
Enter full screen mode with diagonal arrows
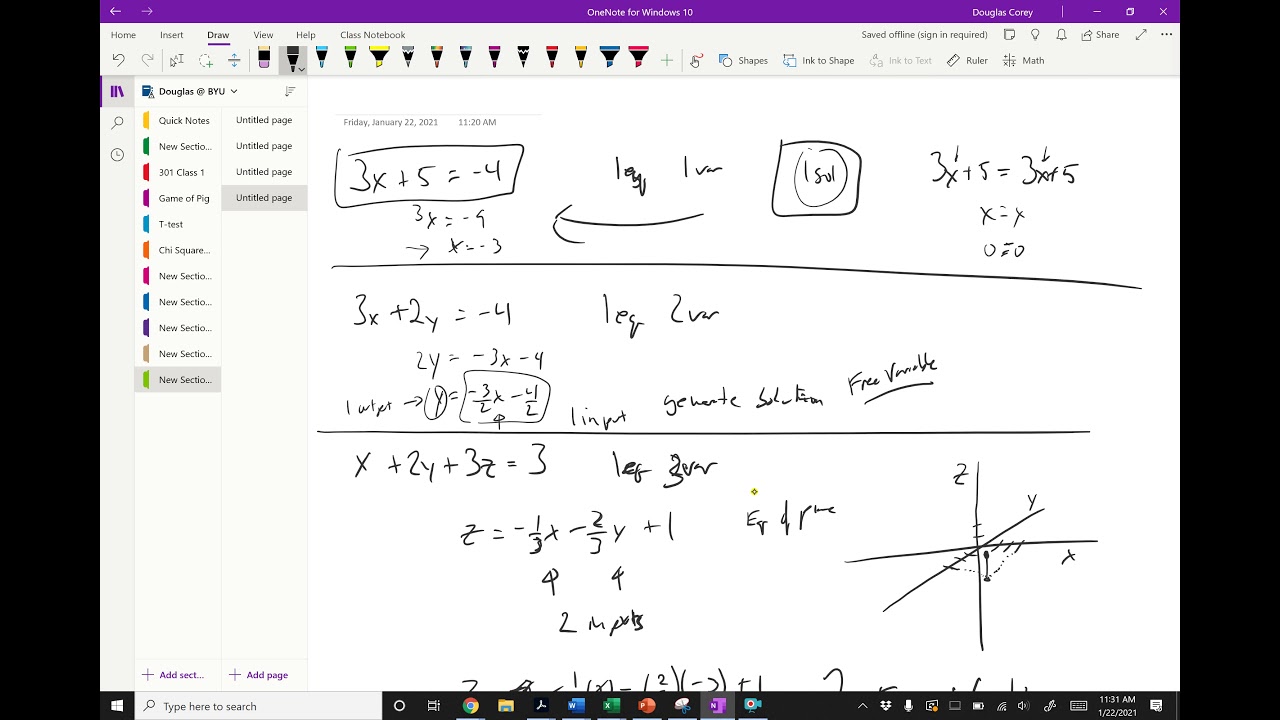point(1141,35)
